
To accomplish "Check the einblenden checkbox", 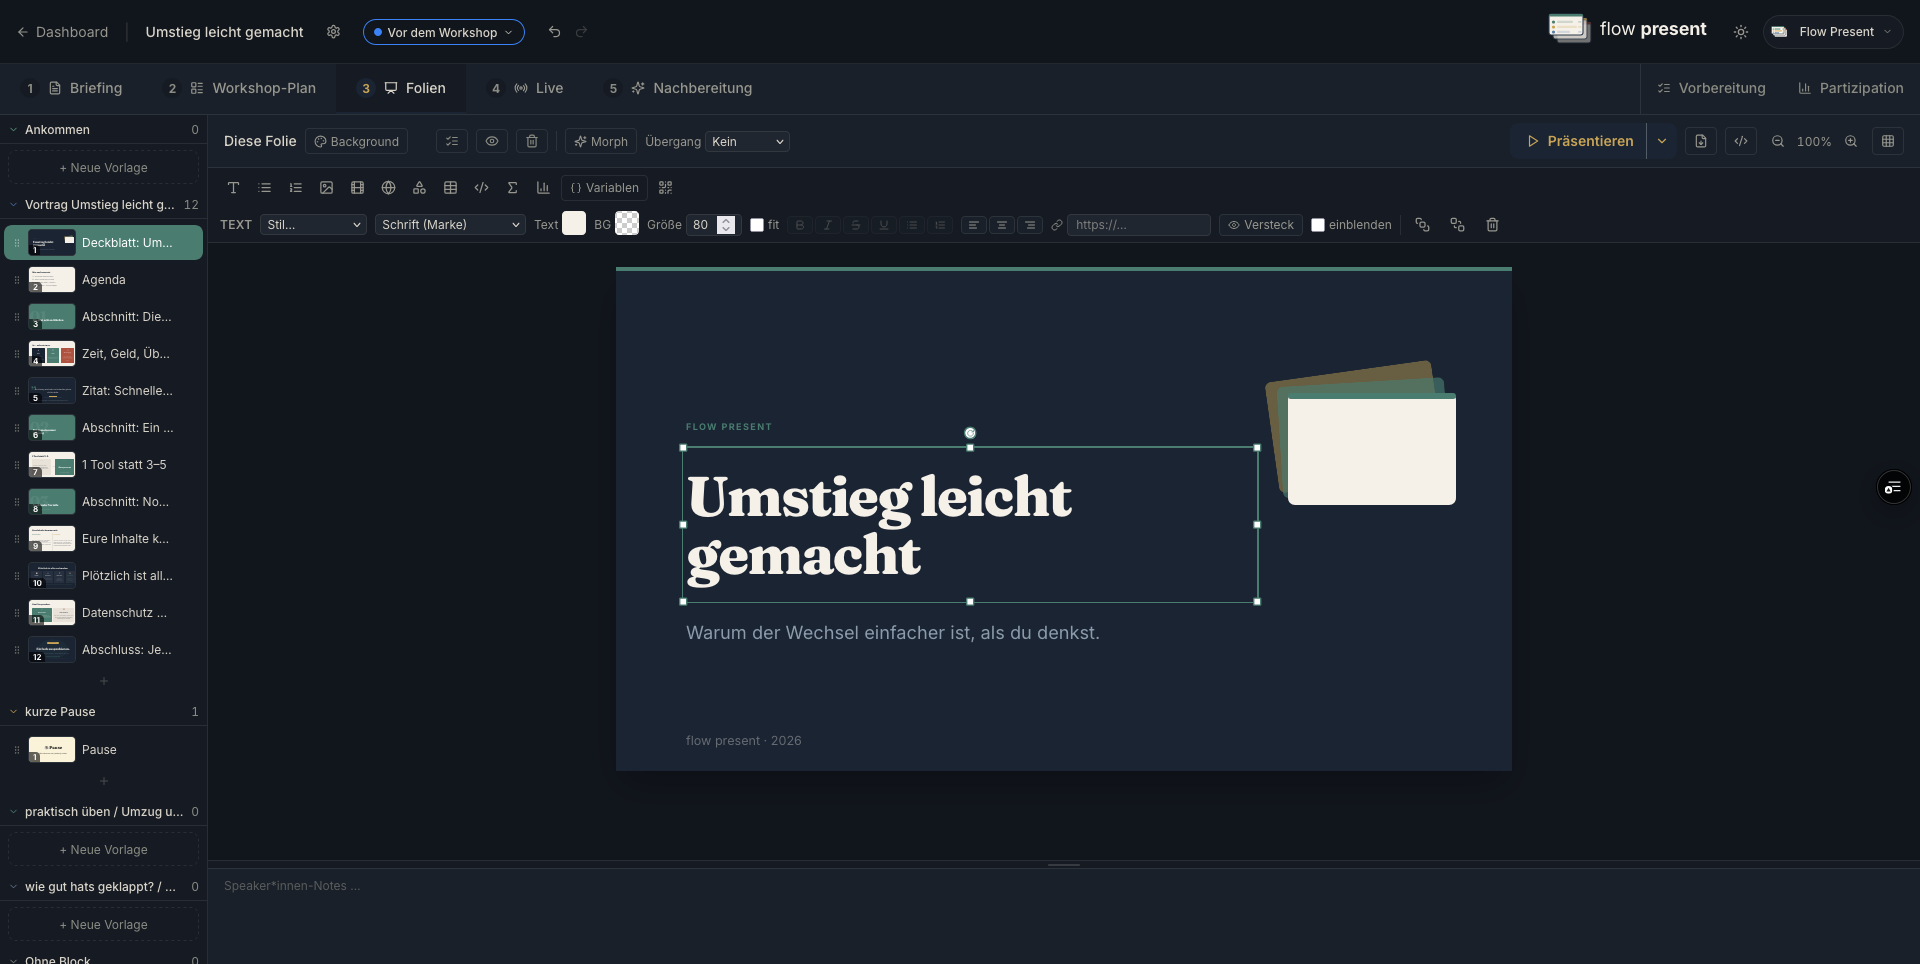I will click(1318, 225).
